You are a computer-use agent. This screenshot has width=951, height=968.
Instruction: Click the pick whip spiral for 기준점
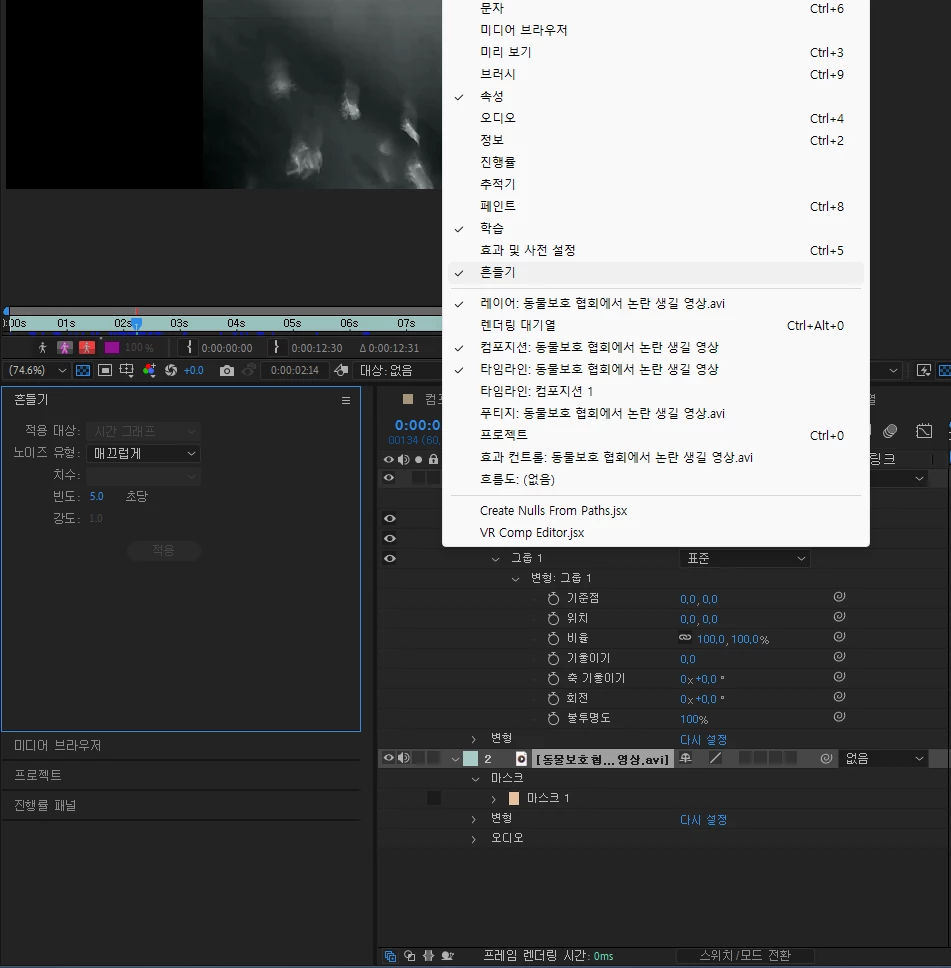[x=839, y=597]
